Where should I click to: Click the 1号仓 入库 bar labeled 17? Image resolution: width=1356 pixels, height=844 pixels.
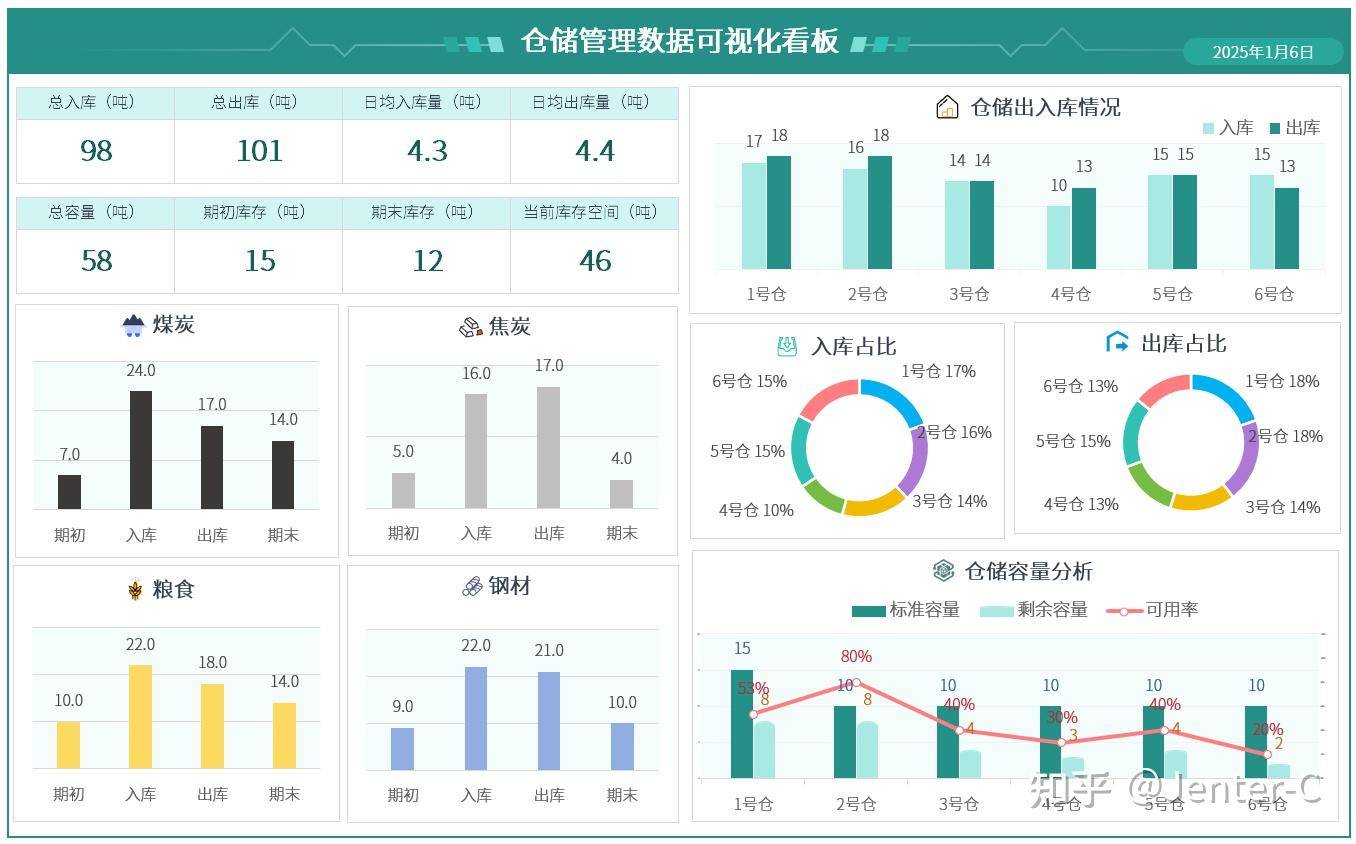pos(754,216)
